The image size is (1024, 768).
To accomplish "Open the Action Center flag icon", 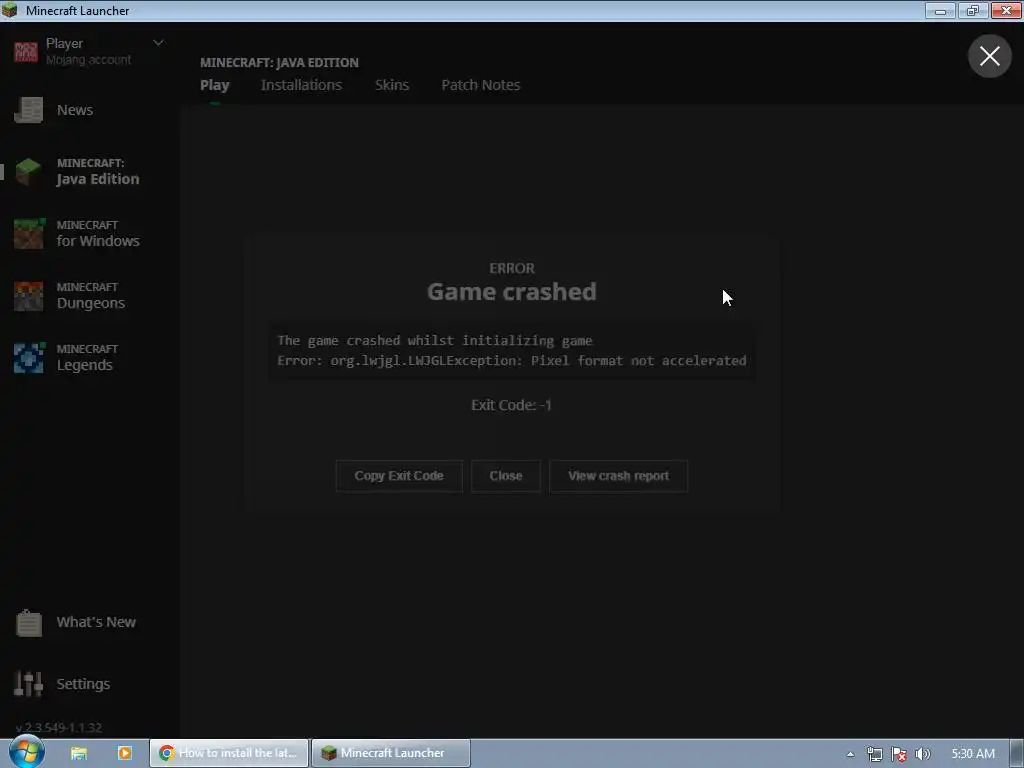I will (x=899, y=754).
